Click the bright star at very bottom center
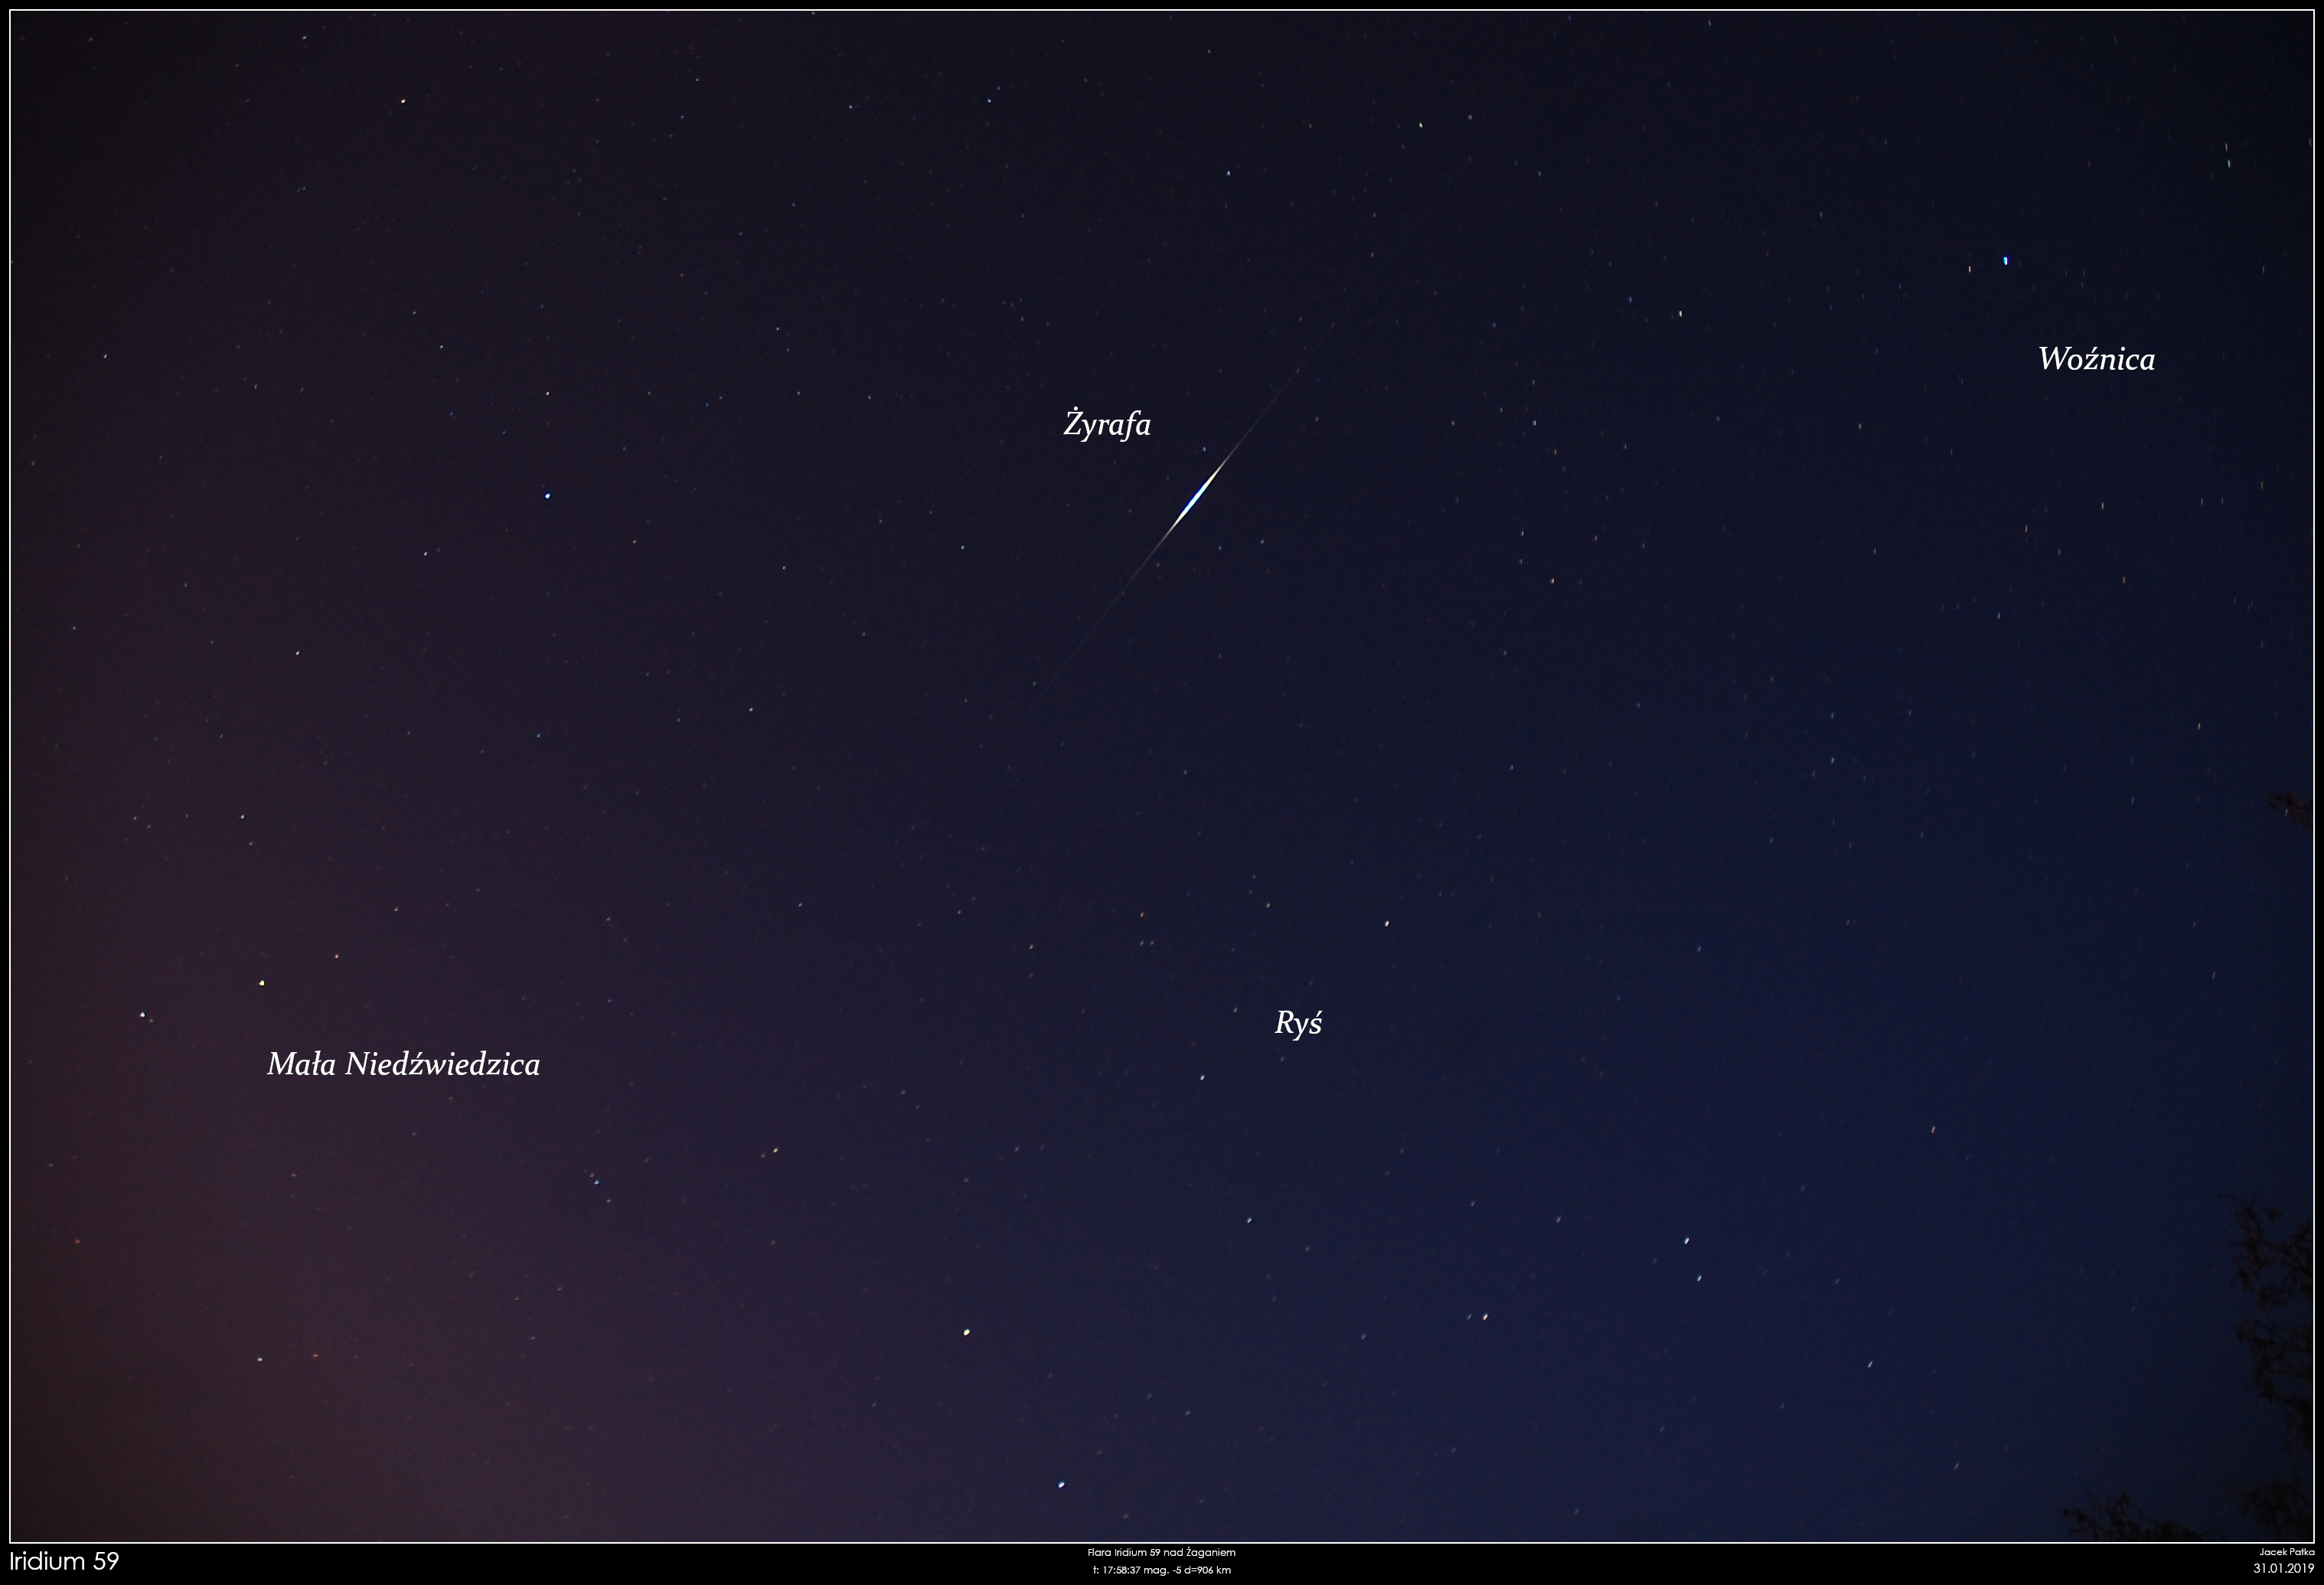2324x1585 pixels. point(1061,1485)
